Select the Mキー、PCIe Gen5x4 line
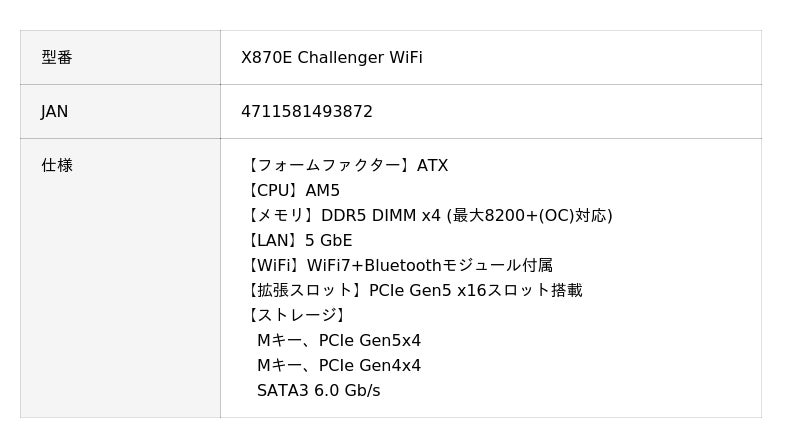This screenshot has height=448, width=800. pyautogui.click(x=339, y=341)
